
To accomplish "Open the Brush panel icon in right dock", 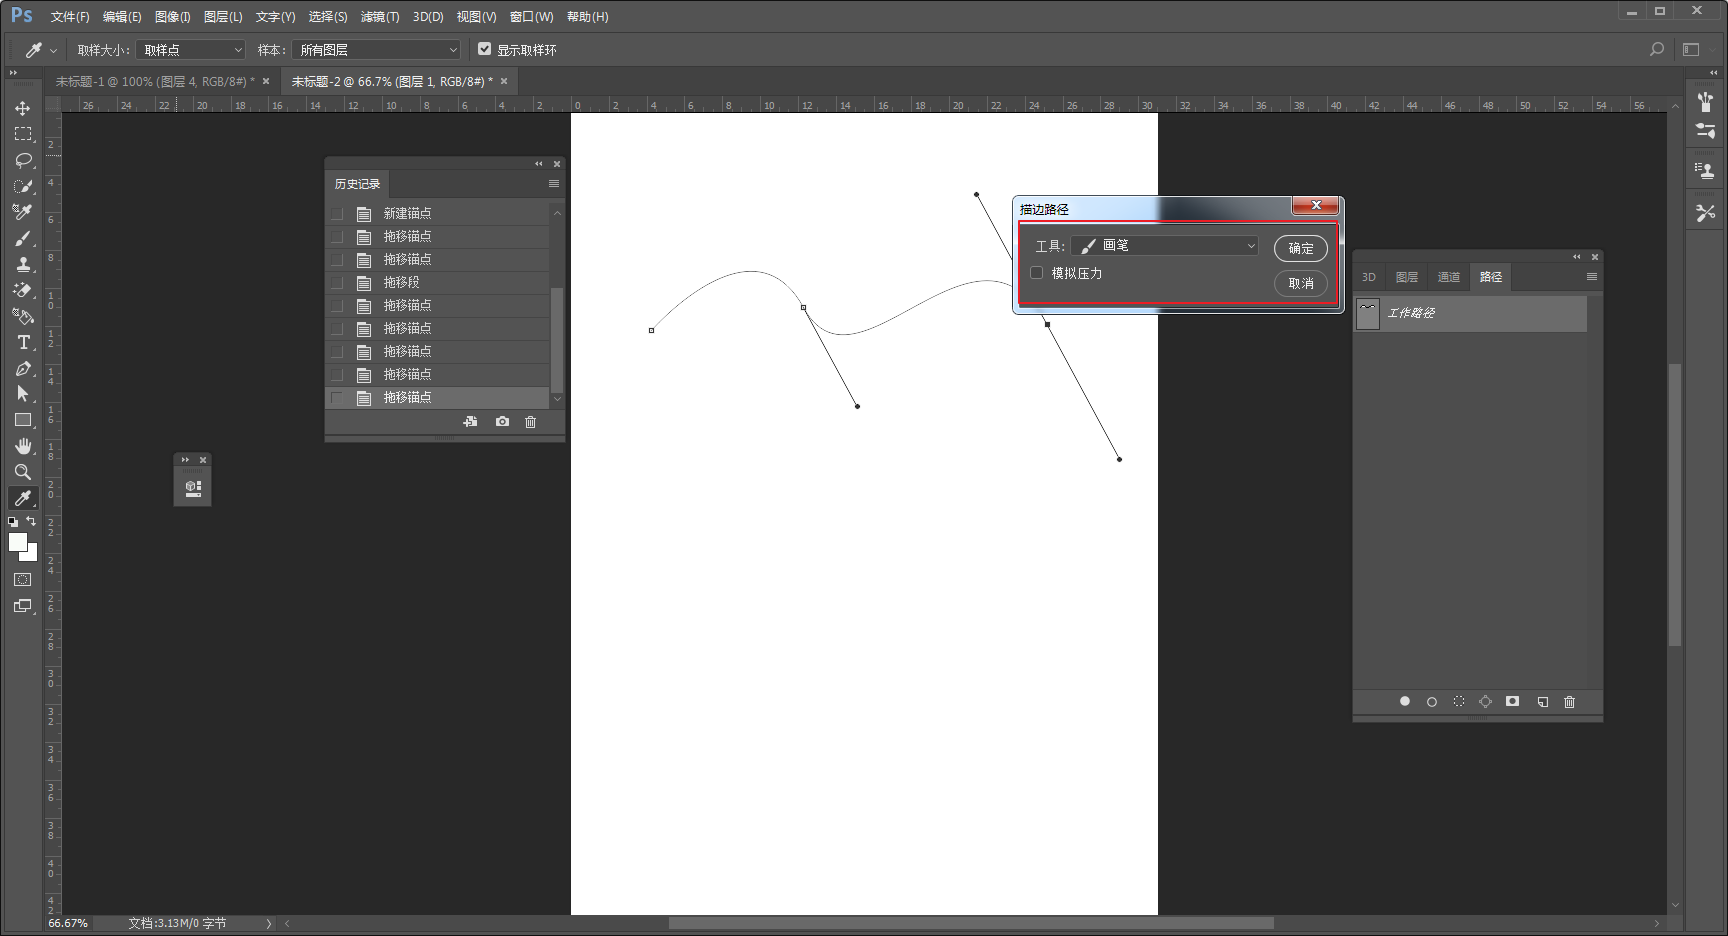I will coord(1705,101).
